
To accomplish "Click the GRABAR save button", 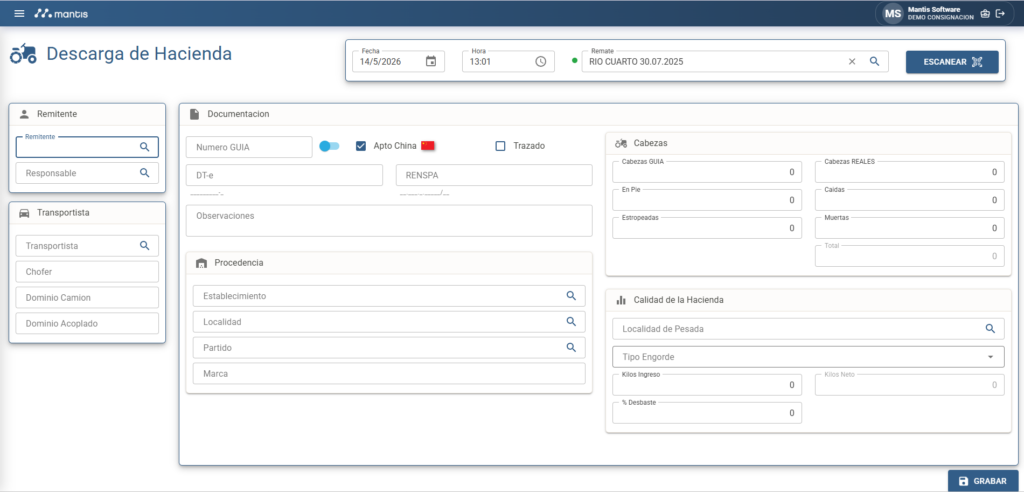I will [x=982, y=481].
